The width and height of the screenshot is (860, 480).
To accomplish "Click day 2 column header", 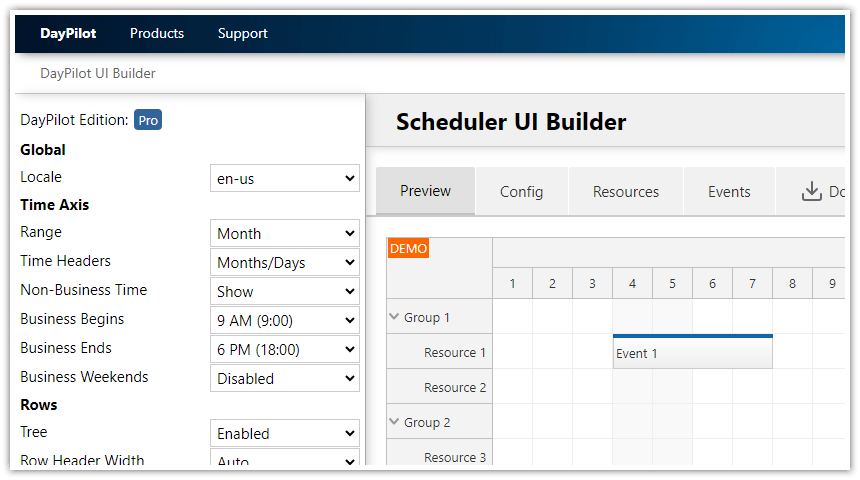I will coord(552,283).
